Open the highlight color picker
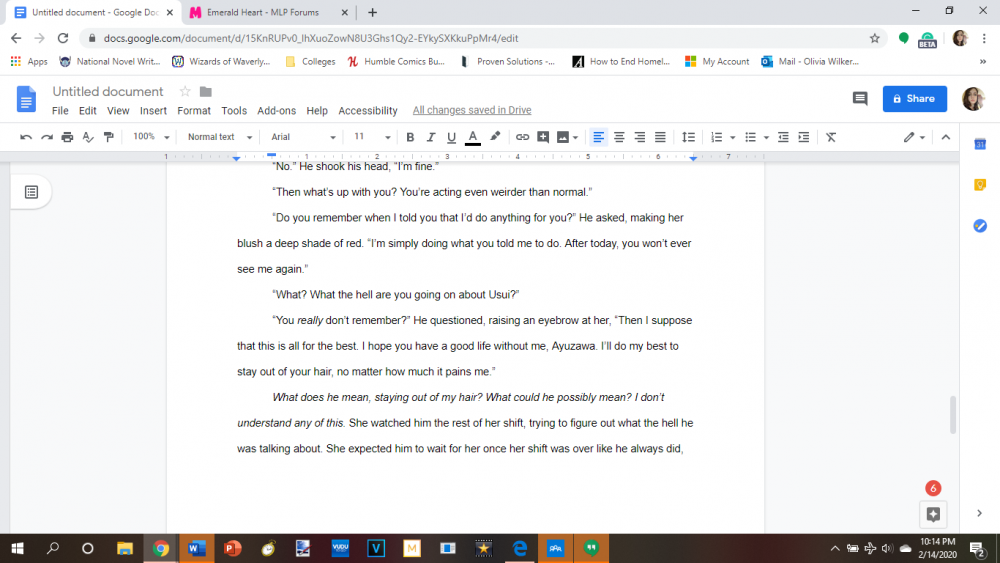This screenshot has height=563, width=1000. (495, 137)
